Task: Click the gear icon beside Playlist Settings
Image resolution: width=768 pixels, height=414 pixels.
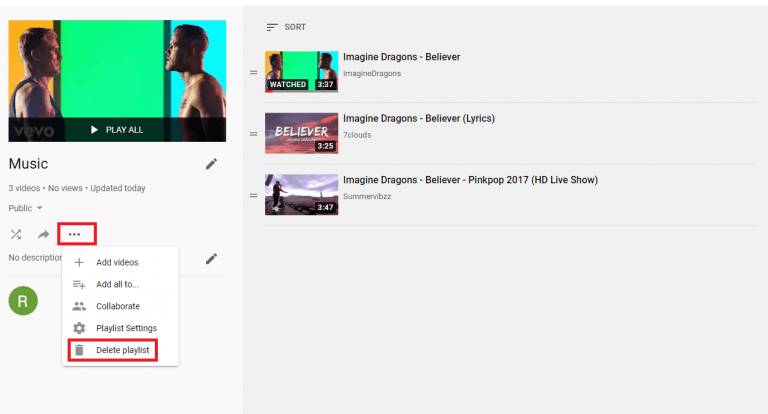Action: point(79,328)
